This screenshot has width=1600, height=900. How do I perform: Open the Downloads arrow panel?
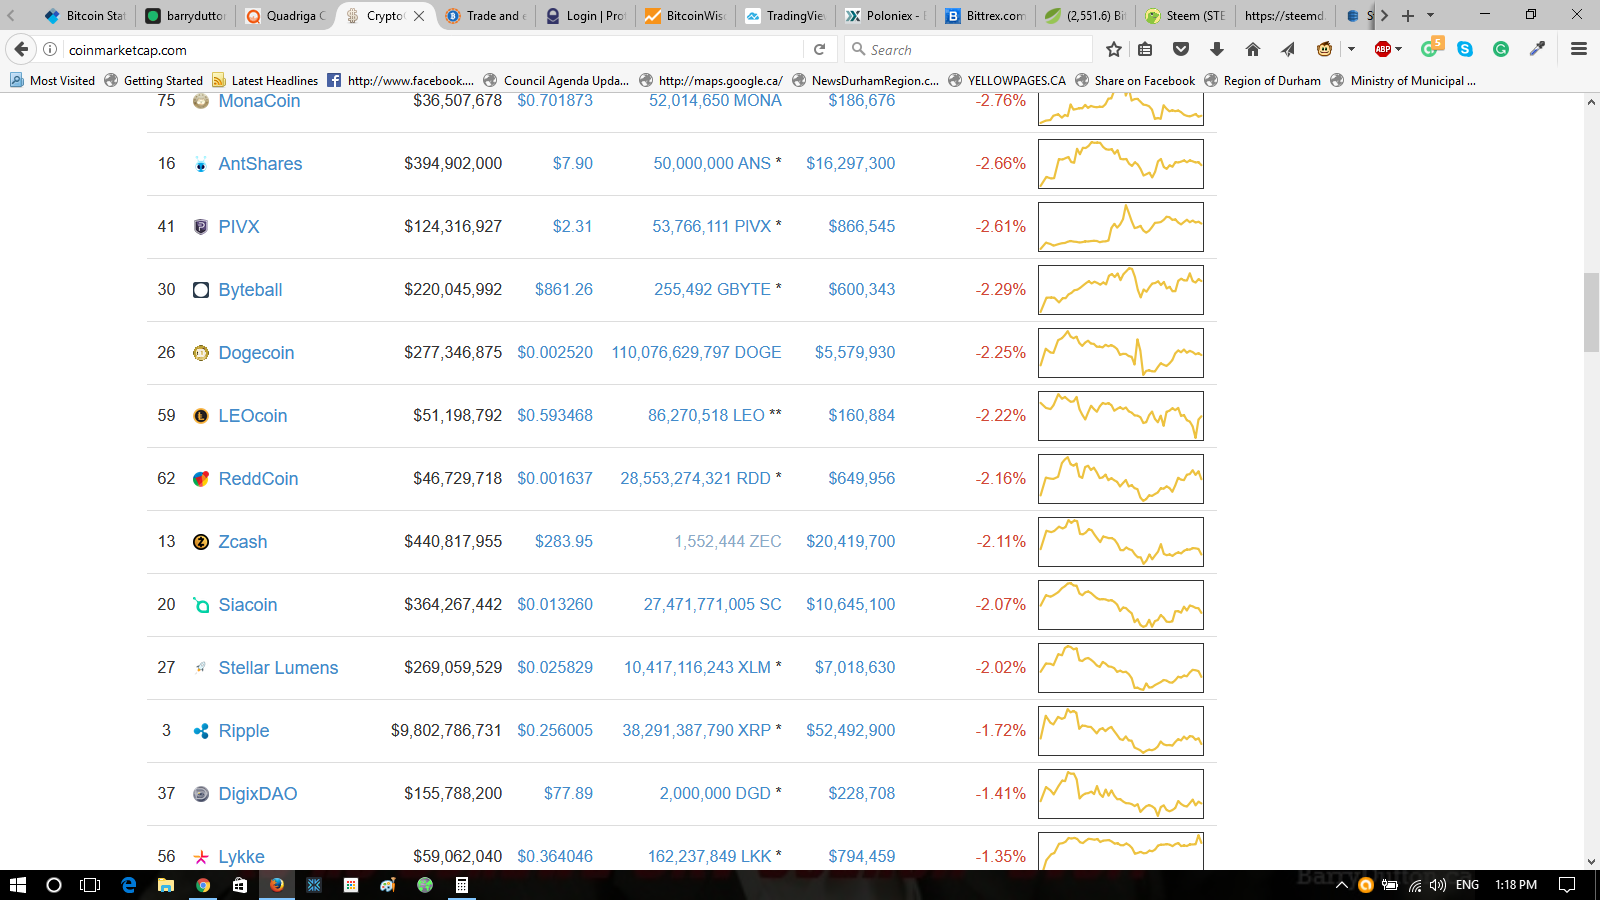[1217, 49]
